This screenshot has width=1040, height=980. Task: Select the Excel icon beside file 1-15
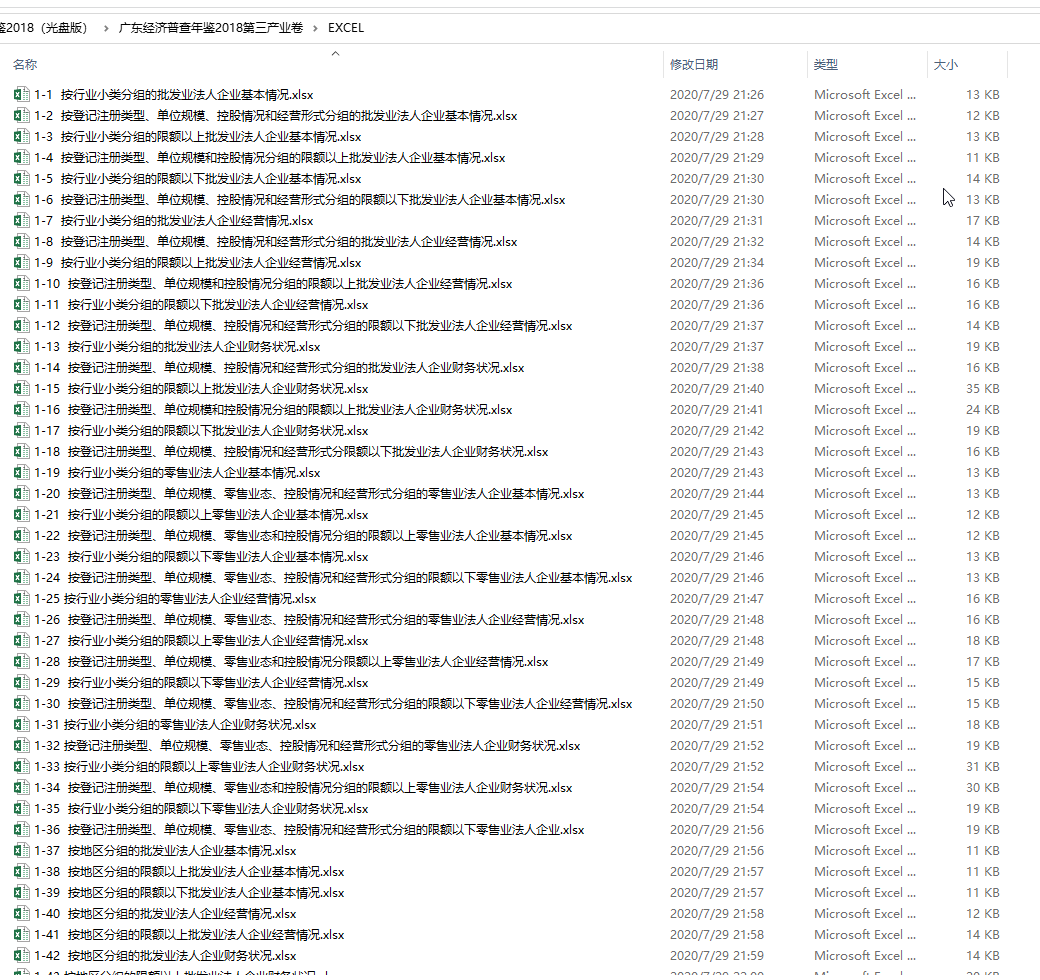pyautogui.click(x=21, y=389)
